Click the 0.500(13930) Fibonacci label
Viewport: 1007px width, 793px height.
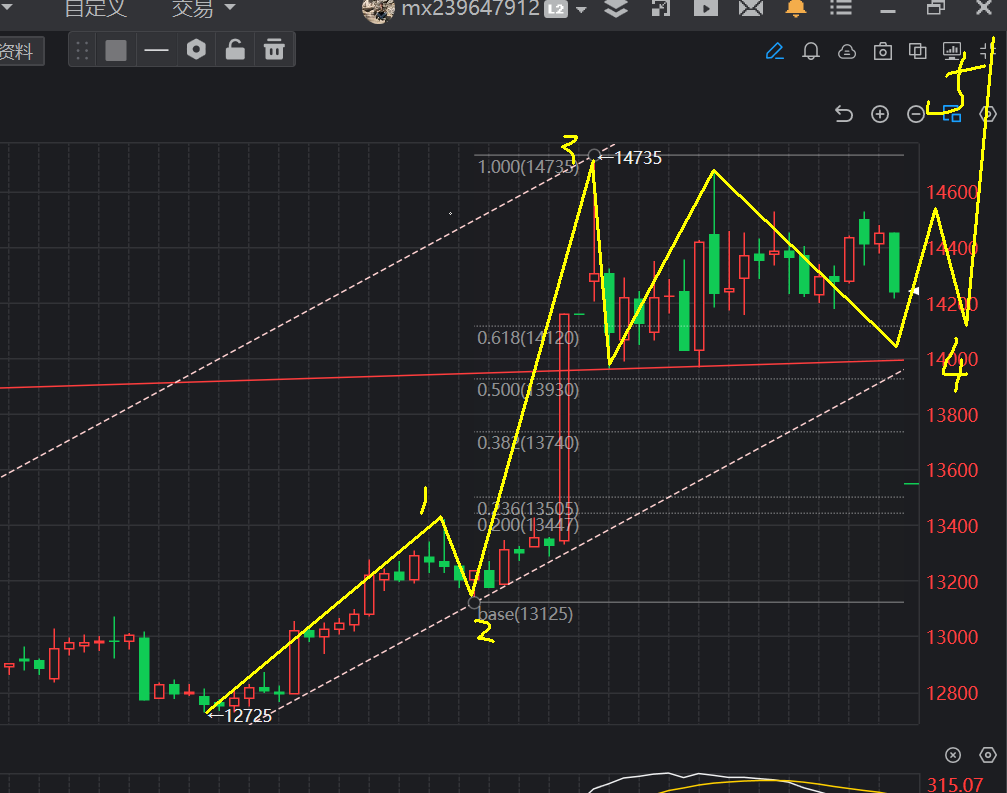coord(528,390)
